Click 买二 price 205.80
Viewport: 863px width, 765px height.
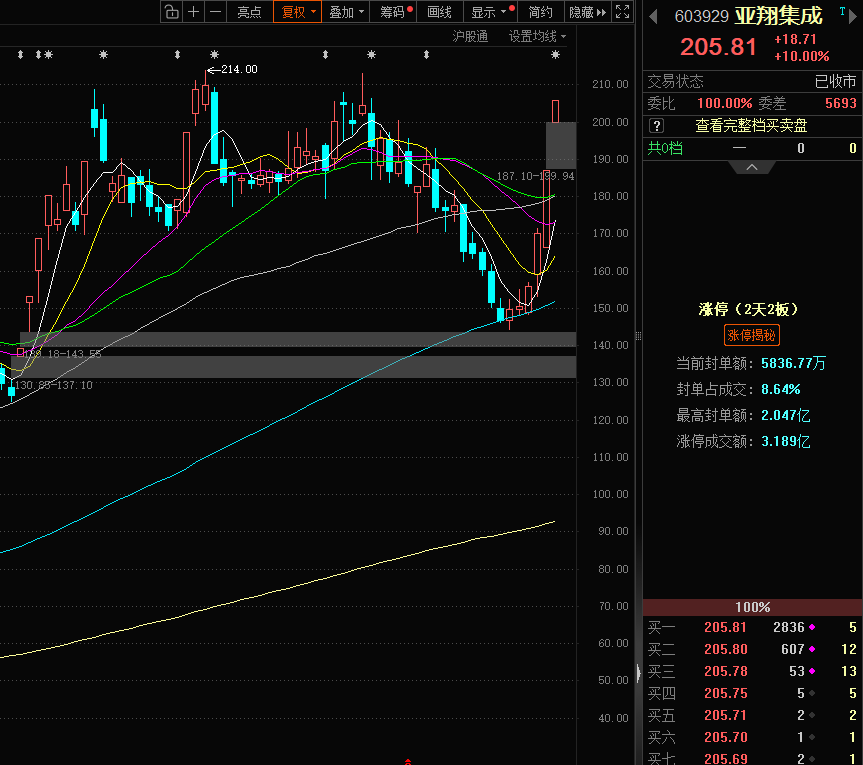click(725, 649)
